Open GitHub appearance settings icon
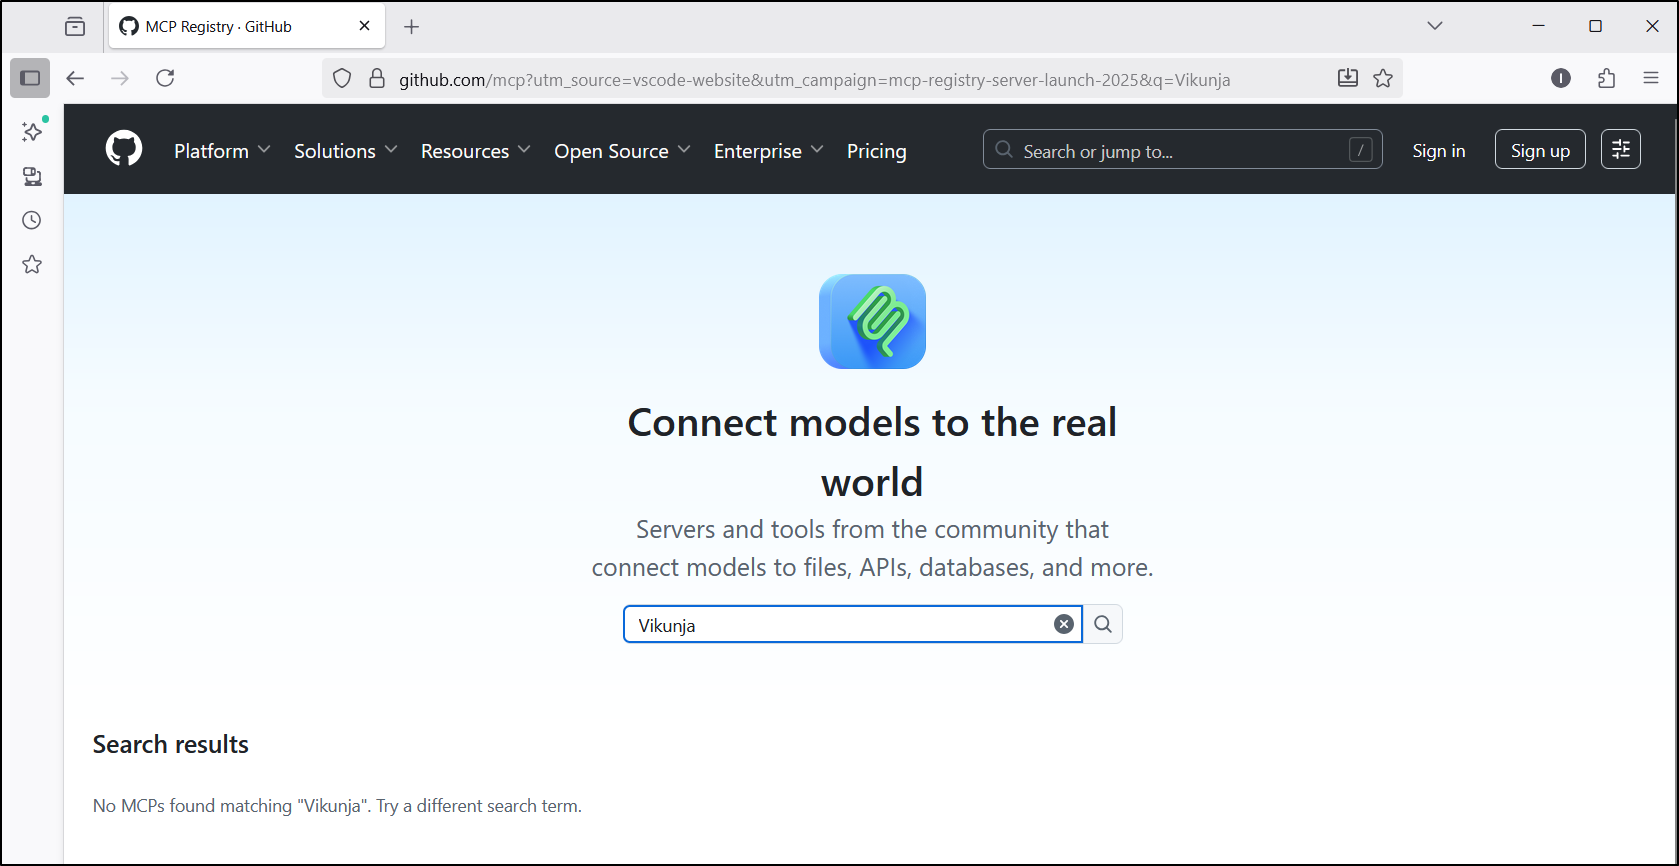Viewport: 1679px width, 866px height. [1620, 150]
